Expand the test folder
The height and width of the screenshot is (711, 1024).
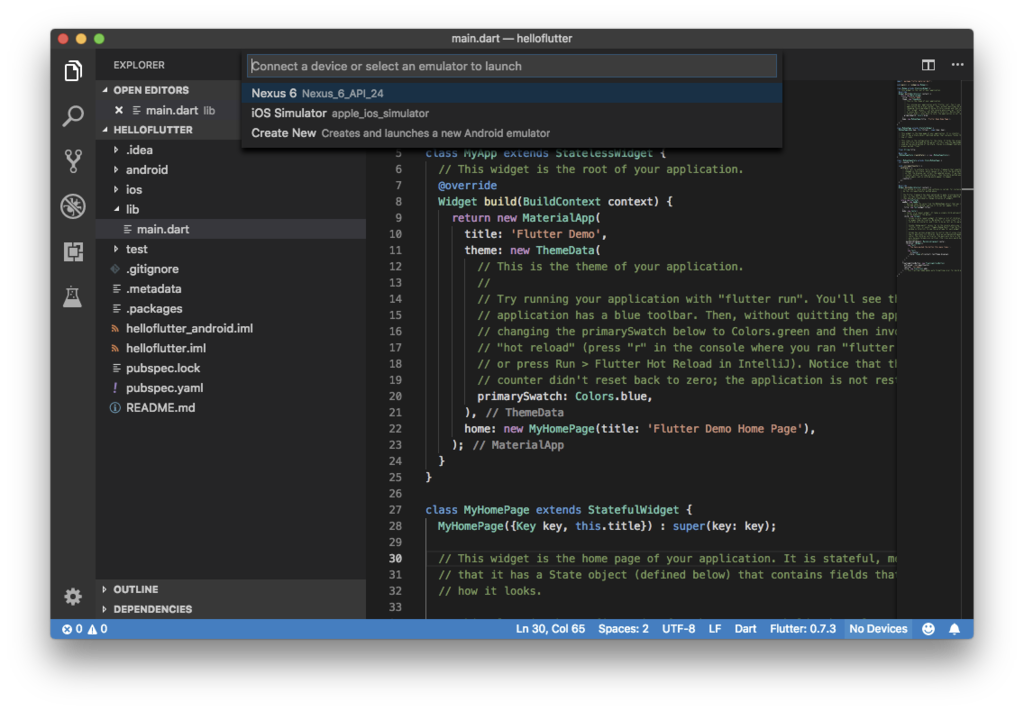click(116, 249)
